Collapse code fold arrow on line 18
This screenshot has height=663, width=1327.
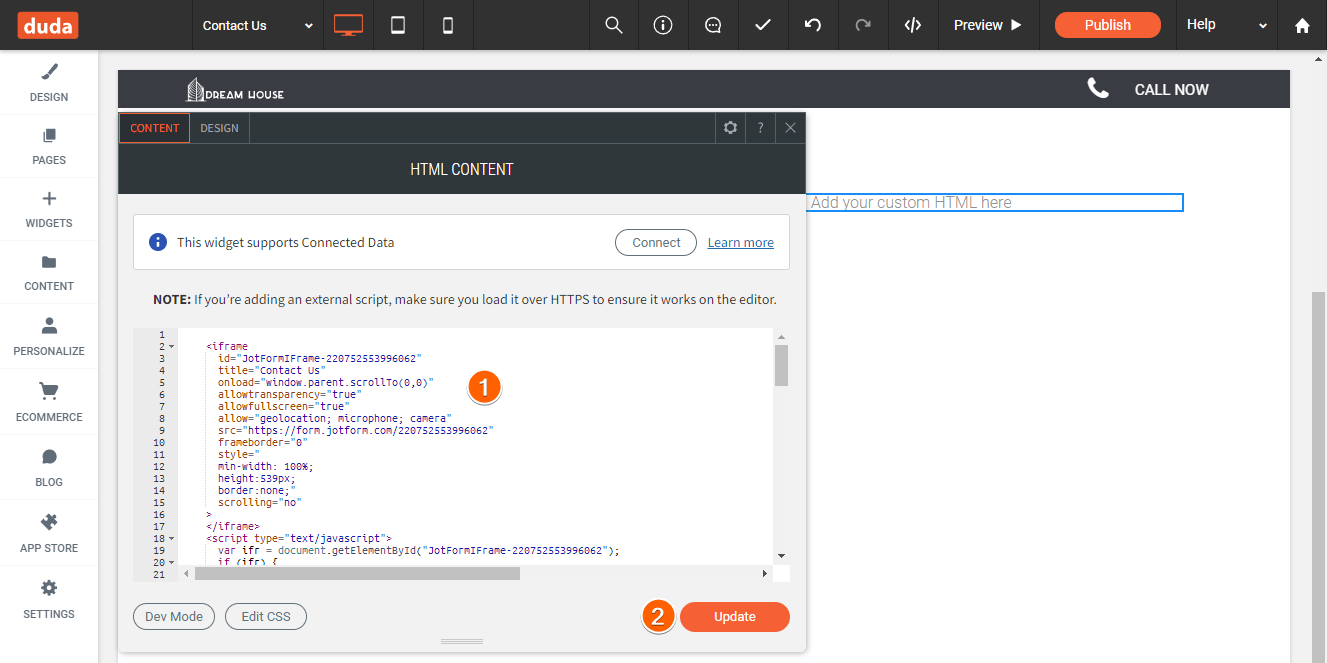pos(171,538)
